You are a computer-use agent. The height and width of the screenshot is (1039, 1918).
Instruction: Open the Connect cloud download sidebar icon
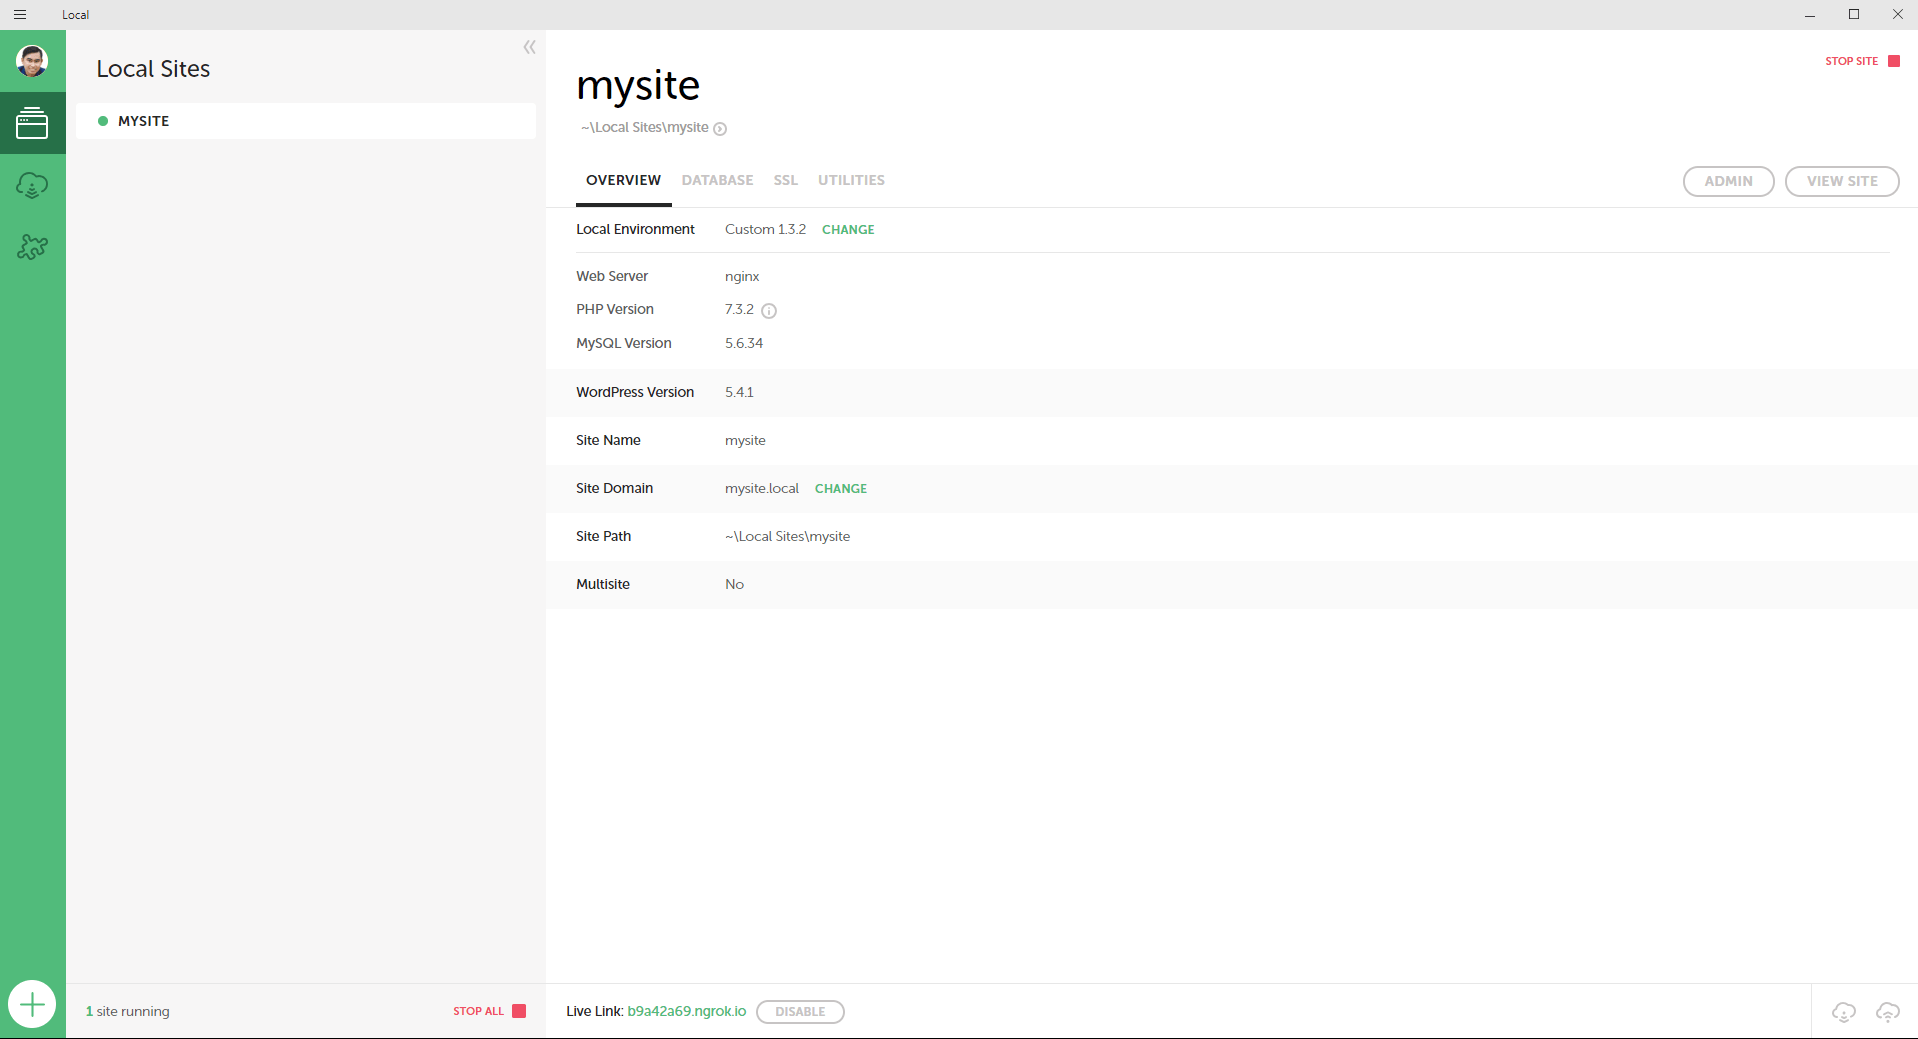[x=32, y=185]
